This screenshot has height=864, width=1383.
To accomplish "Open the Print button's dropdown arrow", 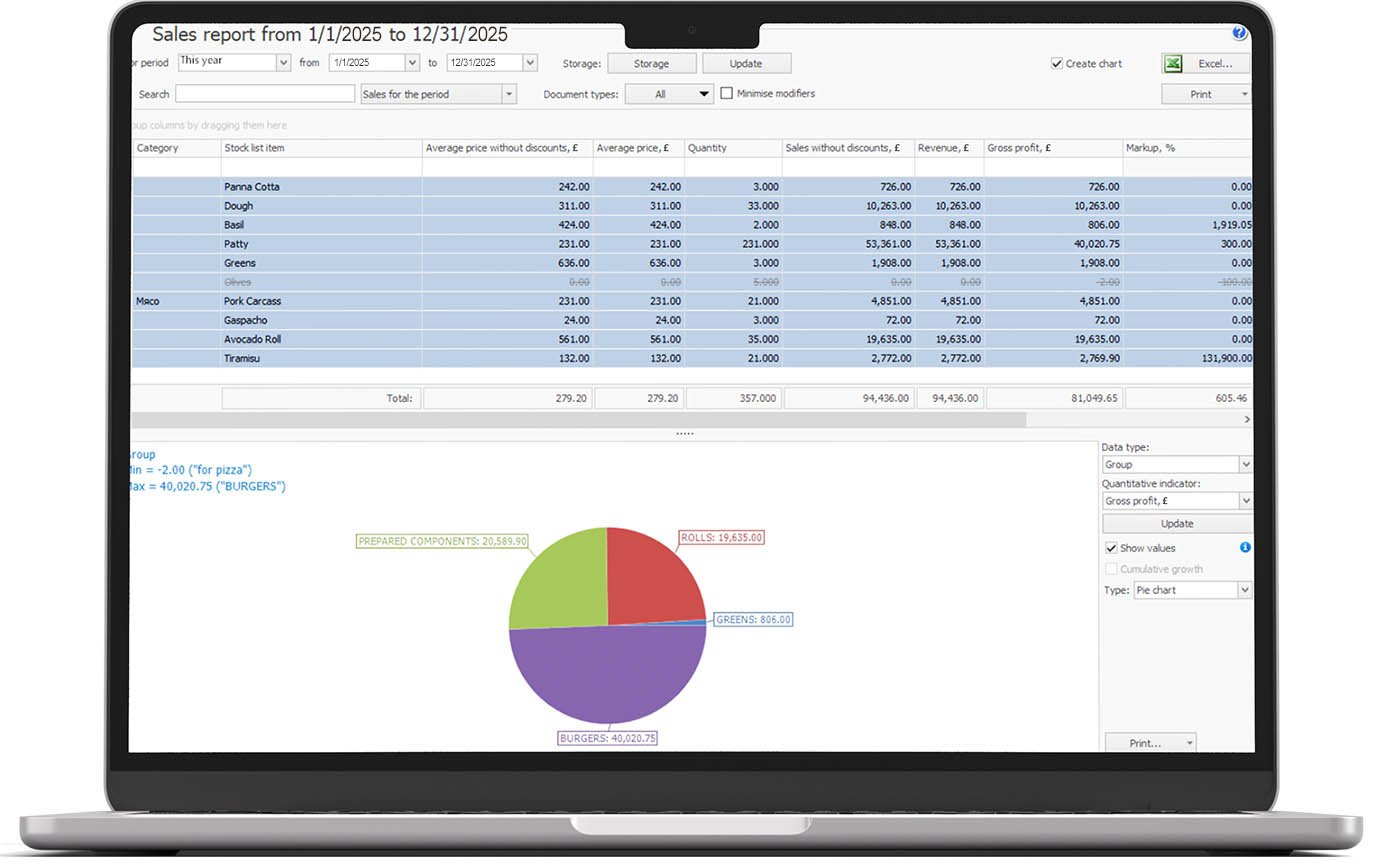I will (x=1243, y=93).
